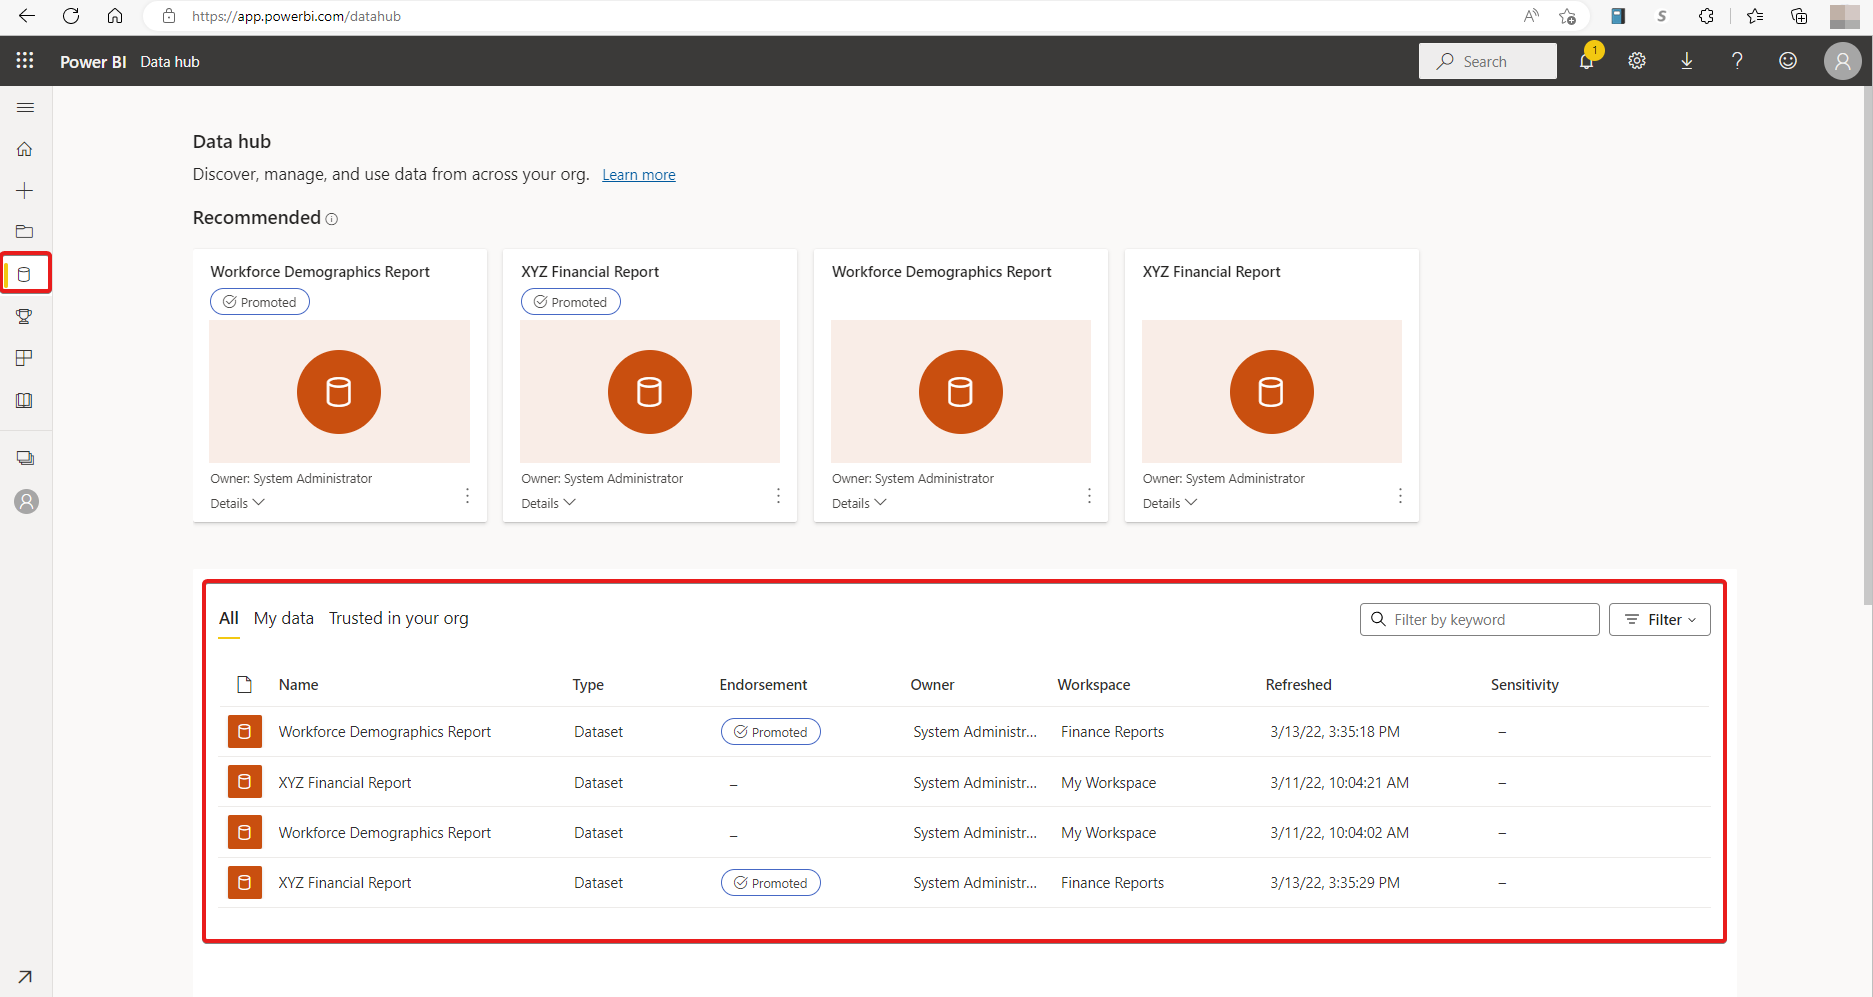Click dataset icon of last XYZ Financial row

[x=244, y=883]
